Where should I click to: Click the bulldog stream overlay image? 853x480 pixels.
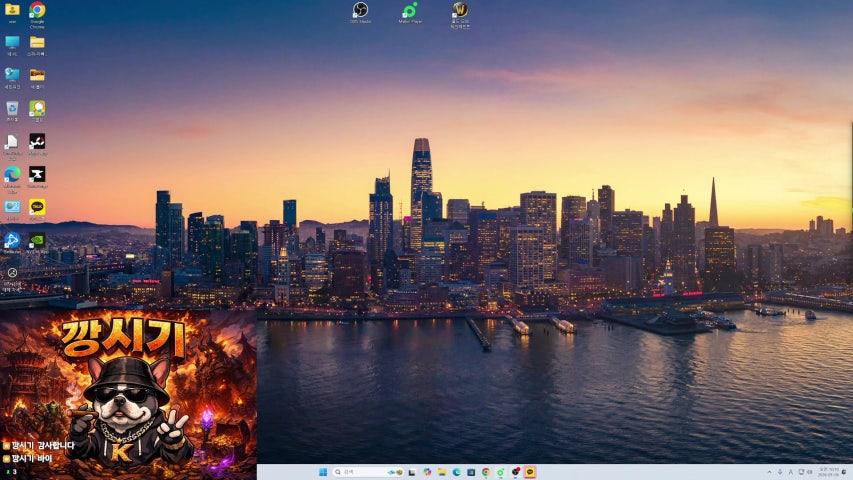click(128, 395)
